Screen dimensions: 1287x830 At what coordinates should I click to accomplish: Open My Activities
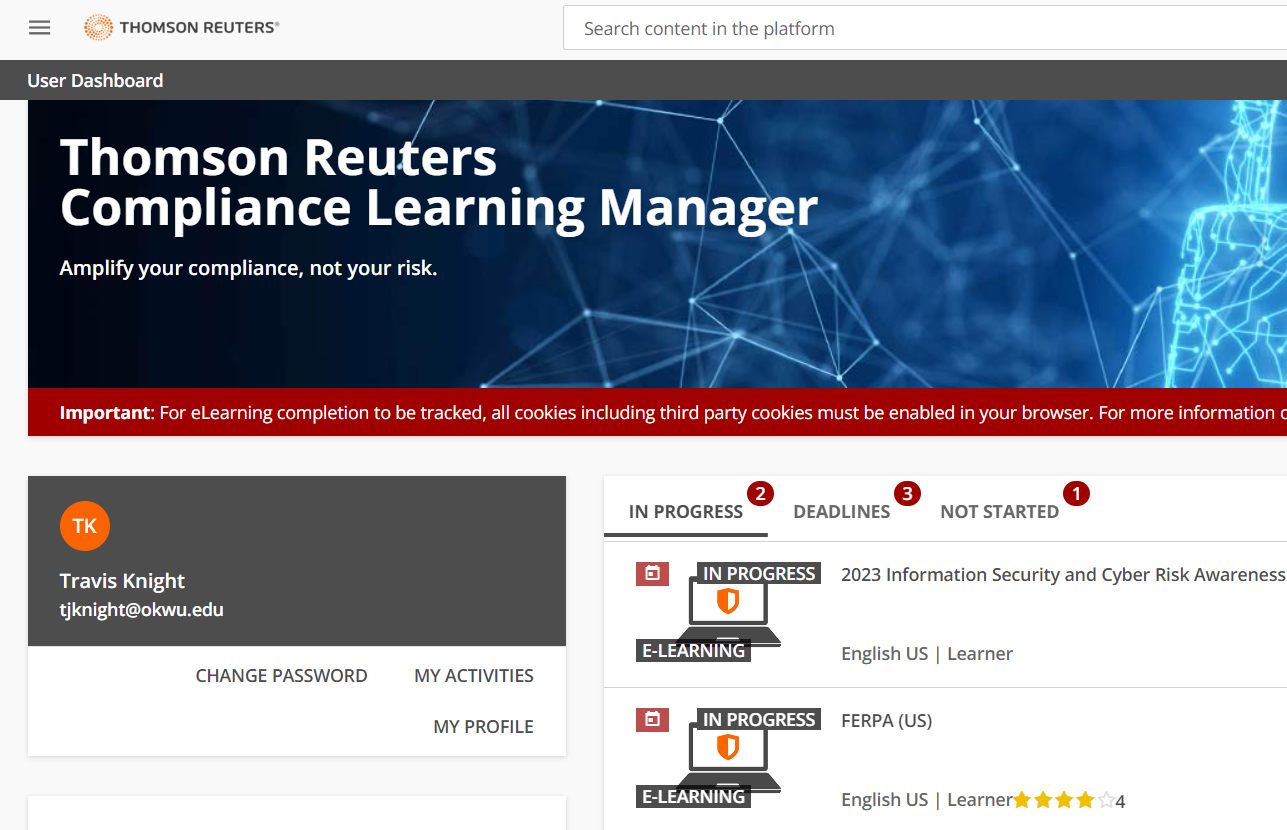(474, 676)
